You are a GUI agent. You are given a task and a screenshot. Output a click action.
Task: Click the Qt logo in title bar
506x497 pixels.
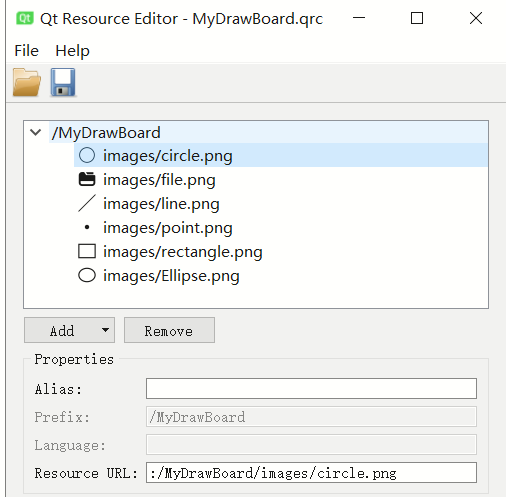click(25, 18)
